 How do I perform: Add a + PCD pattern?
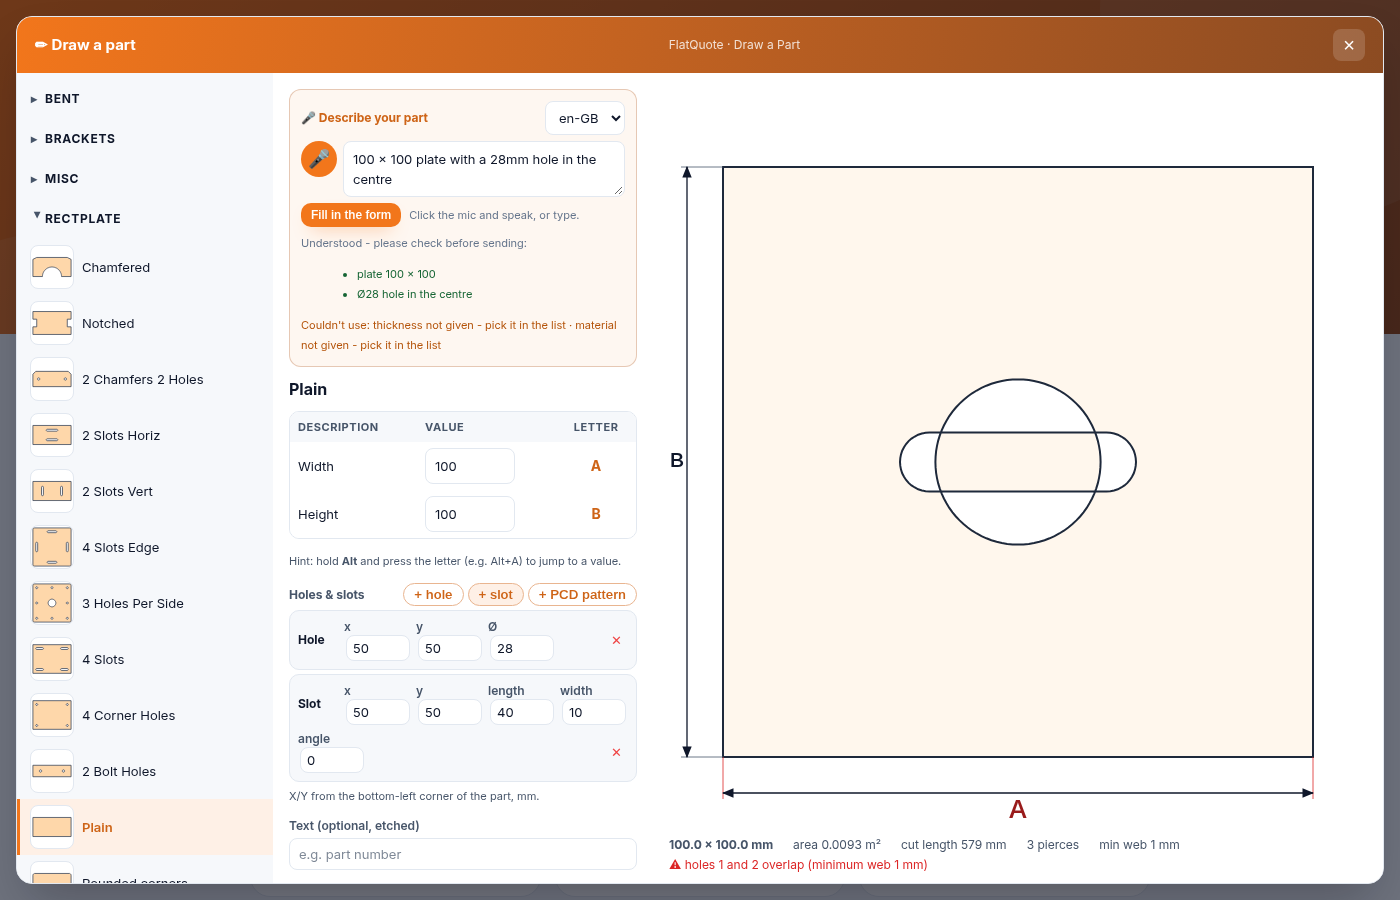click(582, 594)
